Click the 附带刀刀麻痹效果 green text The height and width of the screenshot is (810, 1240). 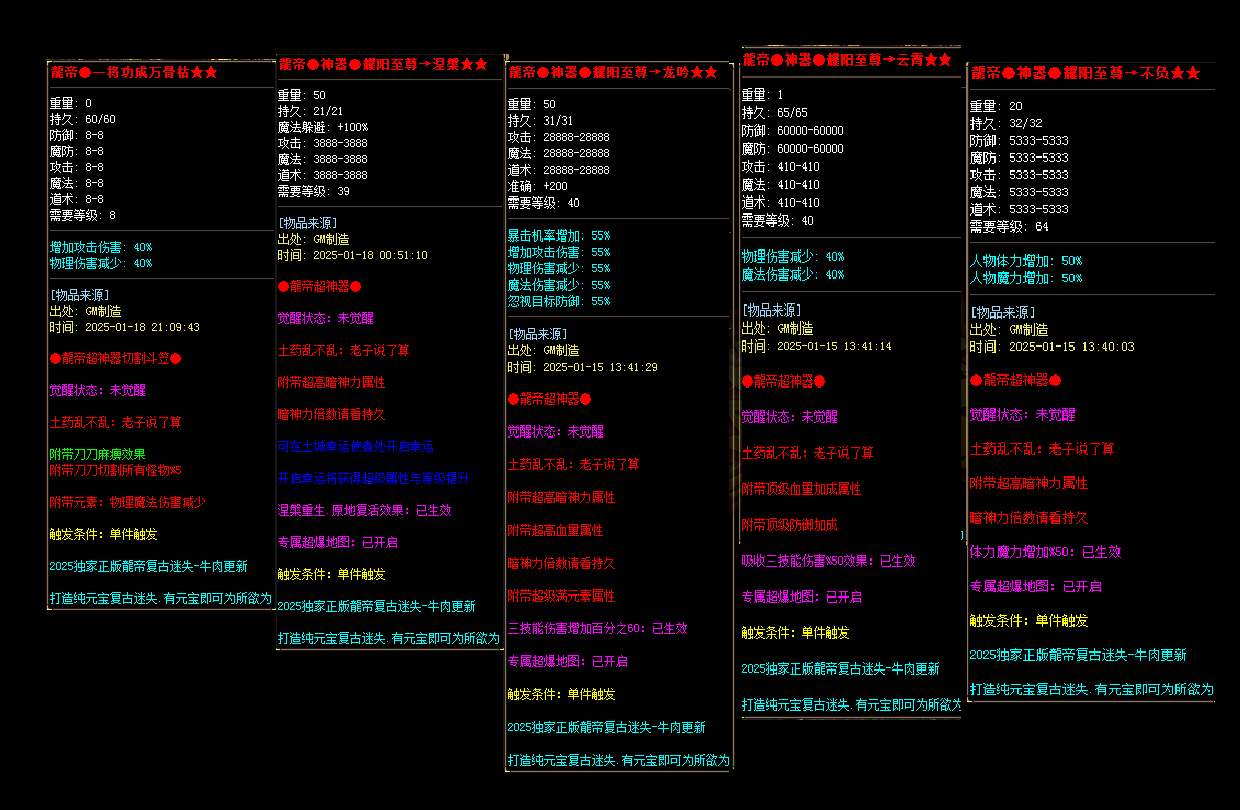coord(98,454)
